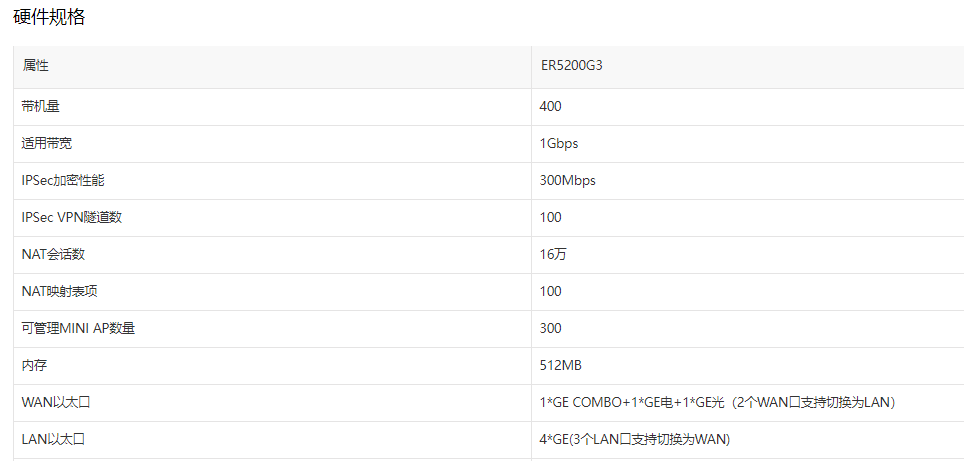Click the 400 value cell
964x461 pixels.
click(x=550, y=106)
